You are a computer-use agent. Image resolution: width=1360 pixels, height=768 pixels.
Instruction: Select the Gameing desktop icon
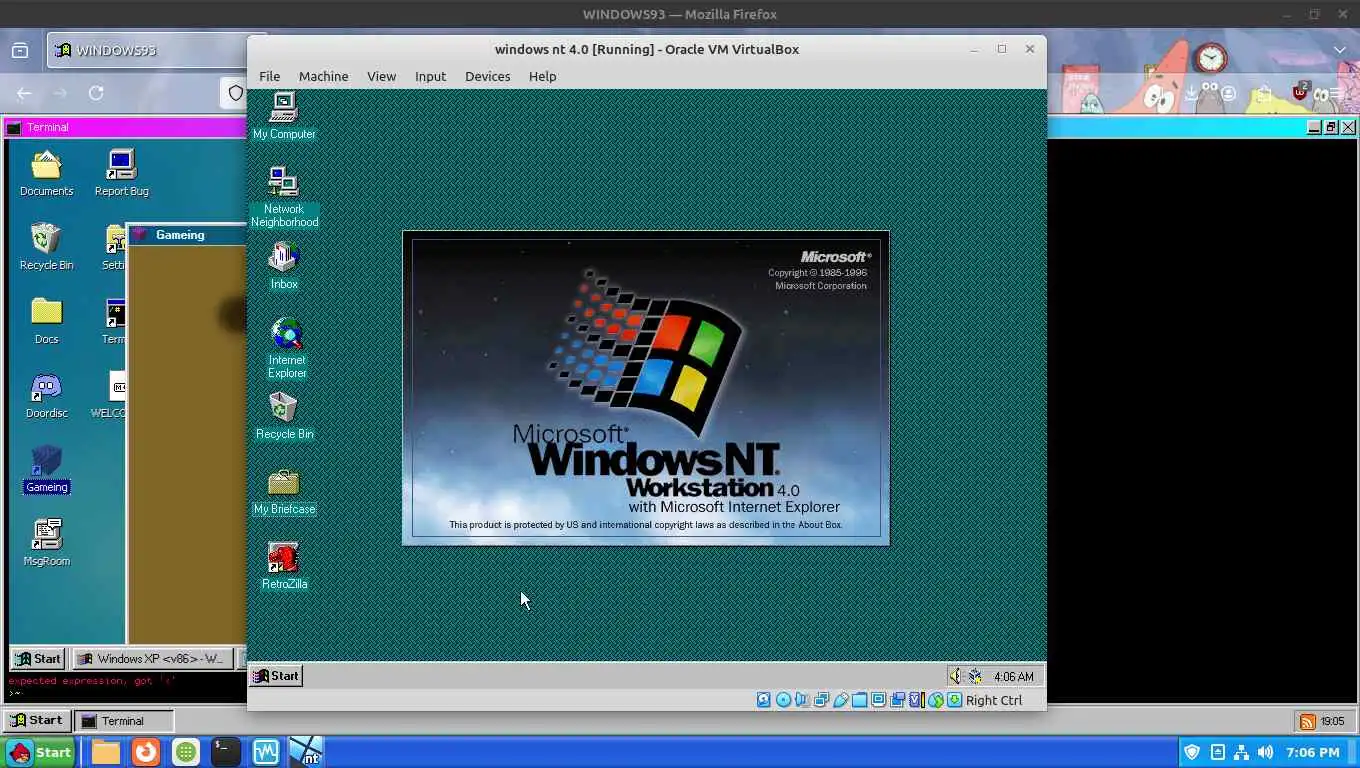(46, 470)
